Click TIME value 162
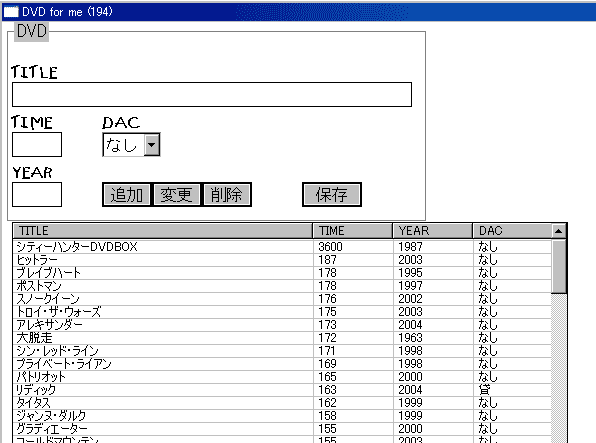Viewport: 596px width, 443px height. 327,403
